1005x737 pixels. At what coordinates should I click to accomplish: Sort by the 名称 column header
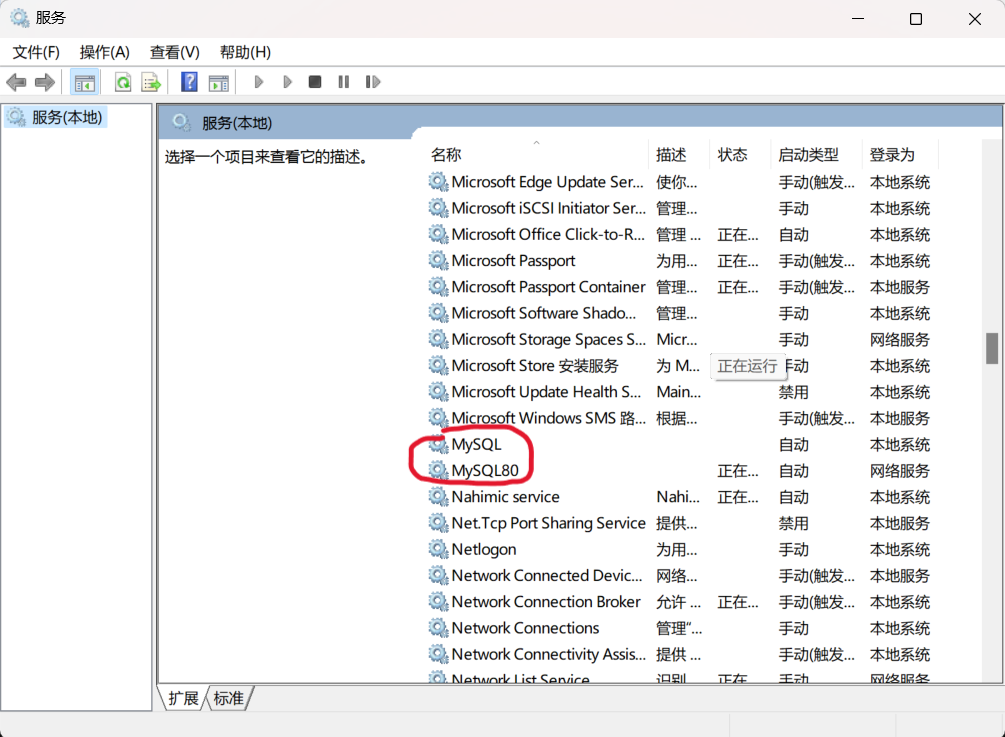536,154
